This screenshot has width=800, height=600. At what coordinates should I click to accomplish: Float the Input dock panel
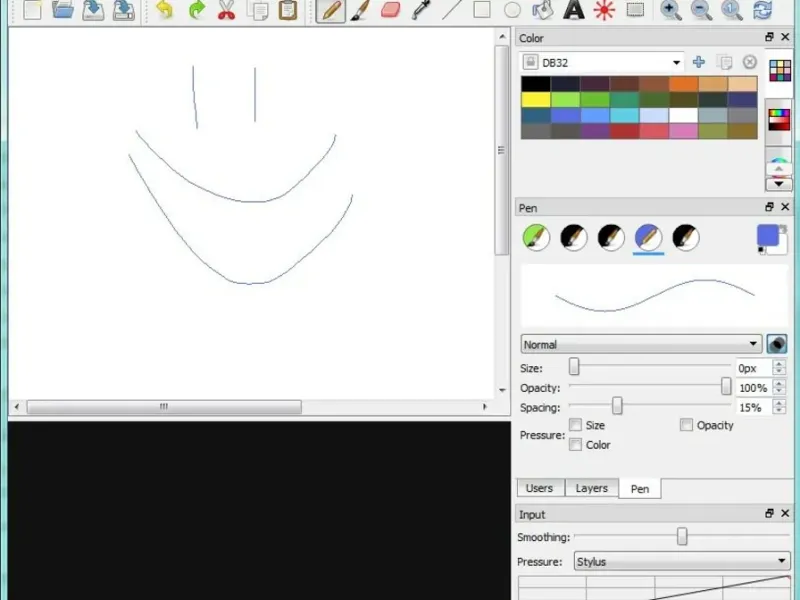point(769,513)
